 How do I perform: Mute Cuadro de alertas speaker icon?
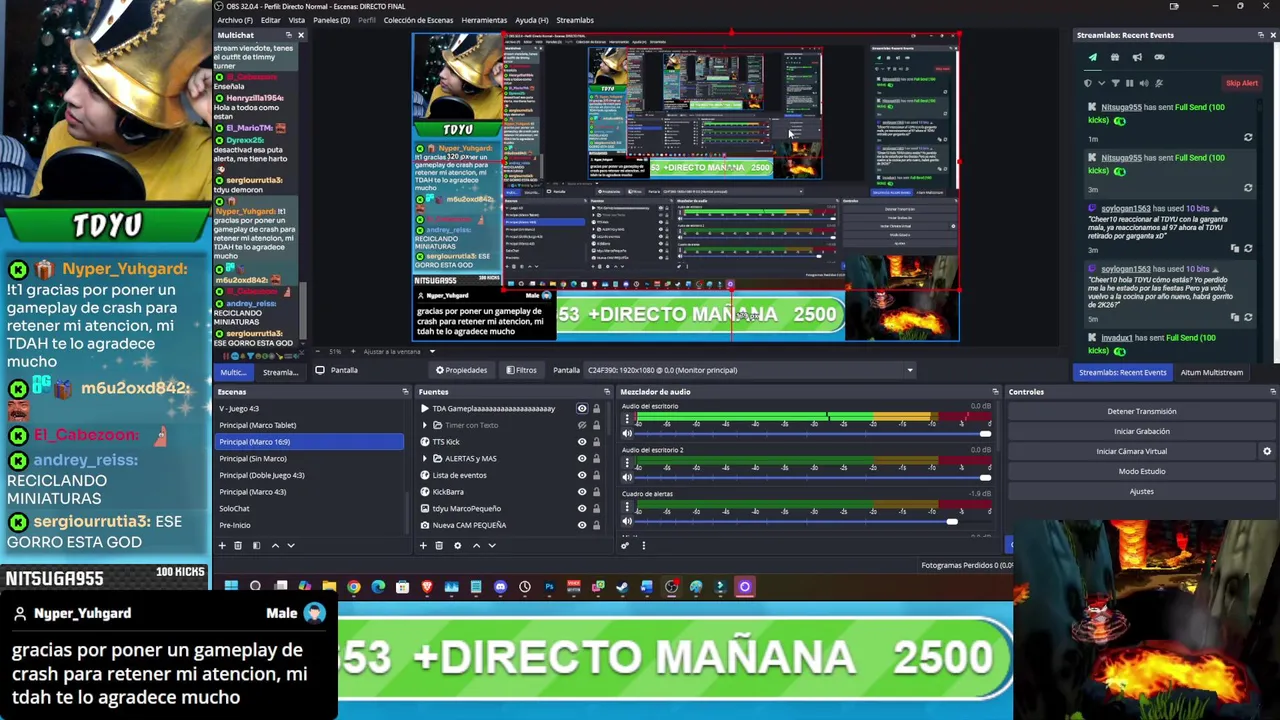pos(627,522)
